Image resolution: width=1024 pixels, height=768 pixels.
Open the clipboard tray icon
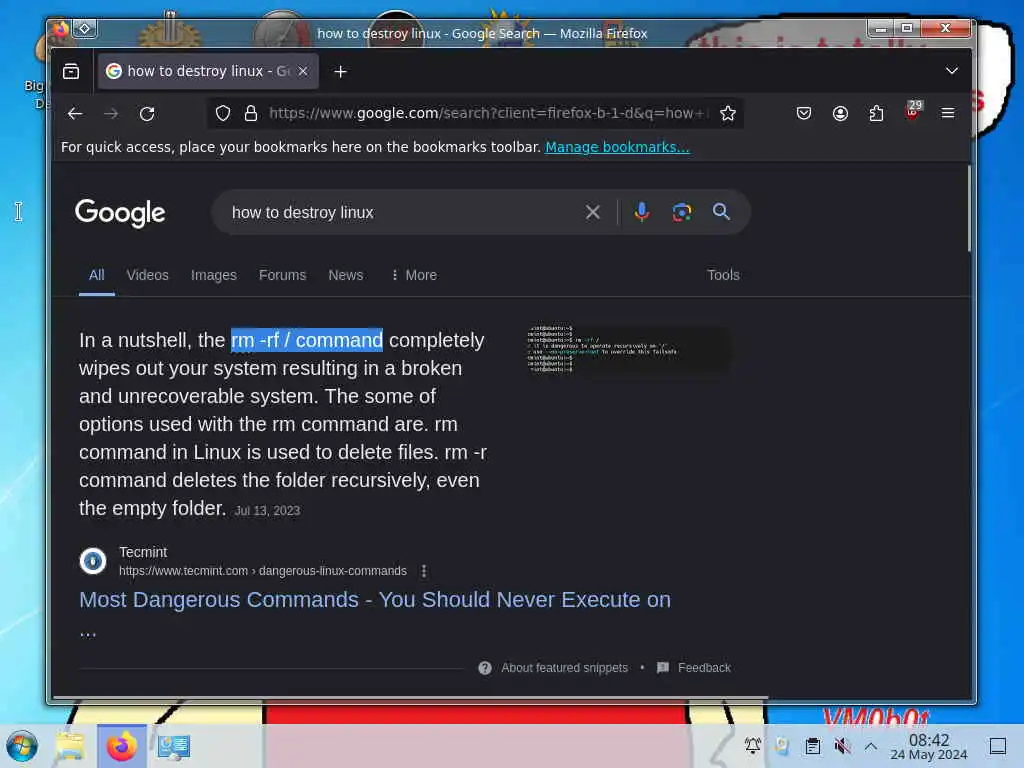(812, 746)
